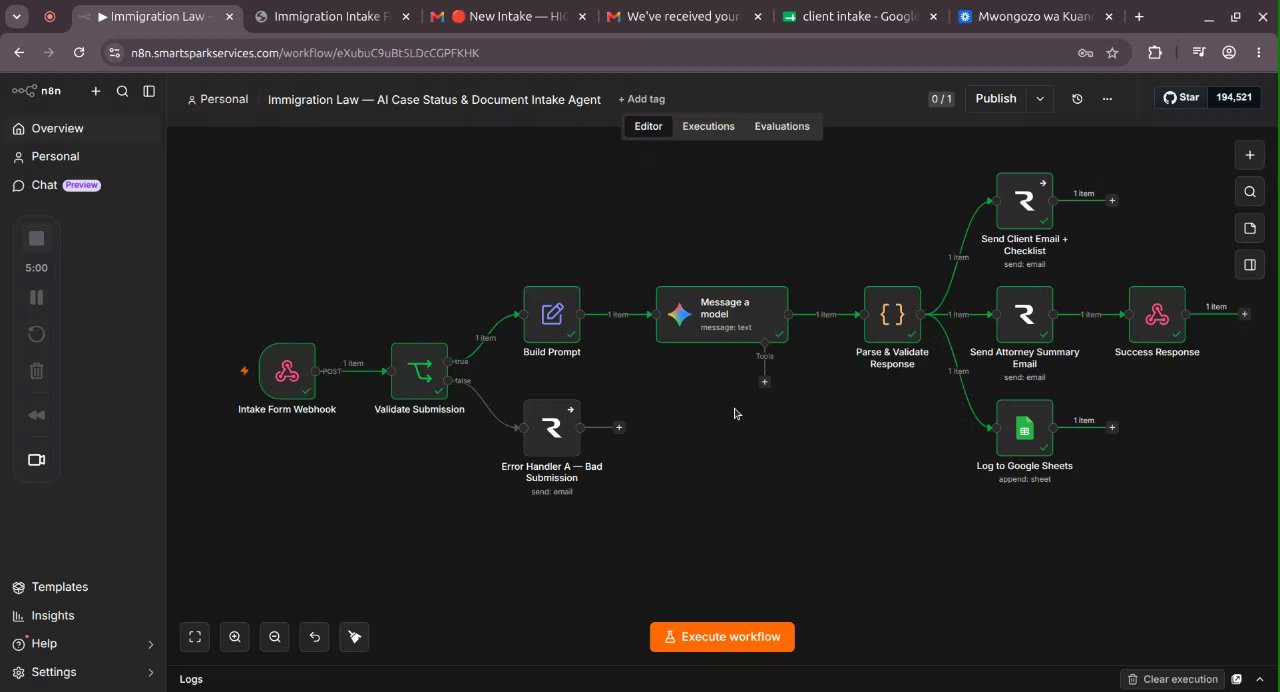The width and height of the screenshot is (1280, 692).
Task: Open the GitHub Star button
Action: point(1181,98)
